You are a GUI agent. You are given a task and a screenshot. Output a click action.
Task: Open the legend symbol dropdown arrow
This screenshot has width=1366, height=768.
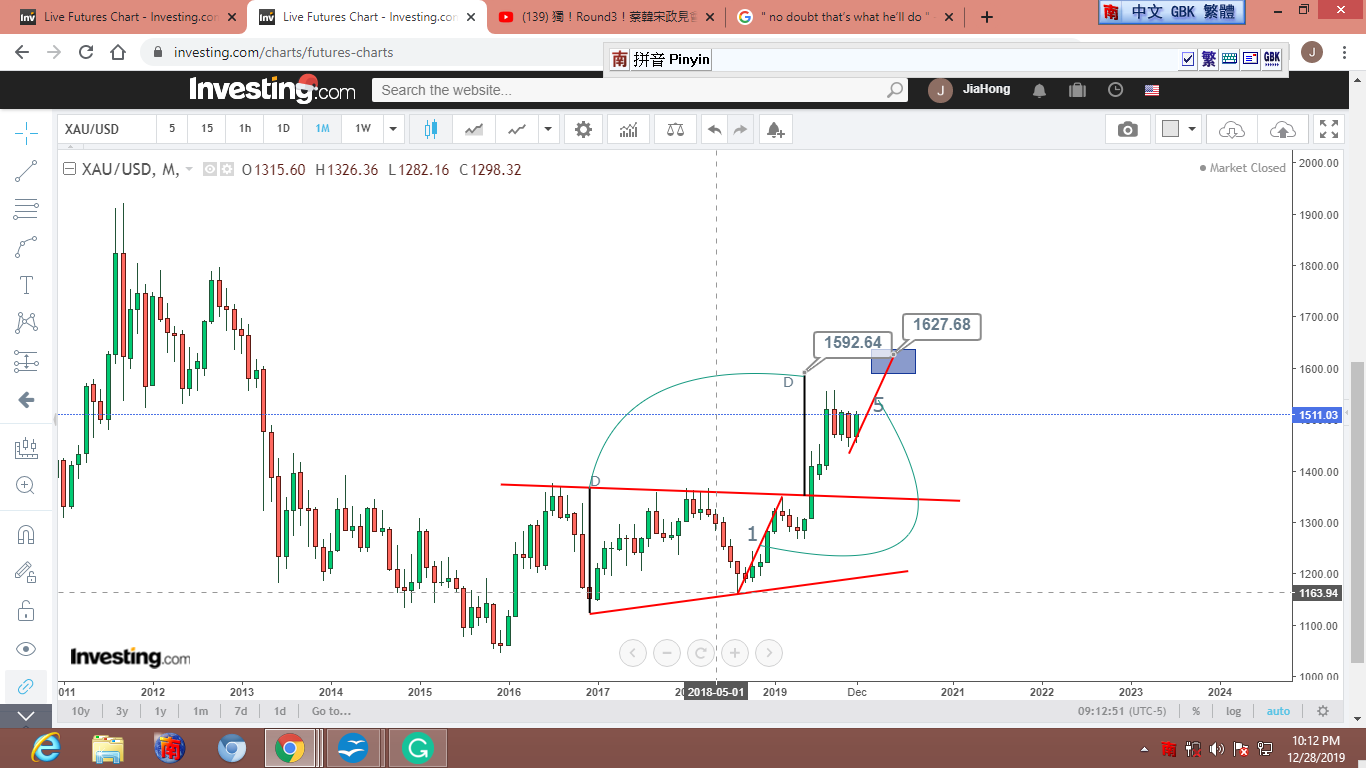click(x=189, y=170)
